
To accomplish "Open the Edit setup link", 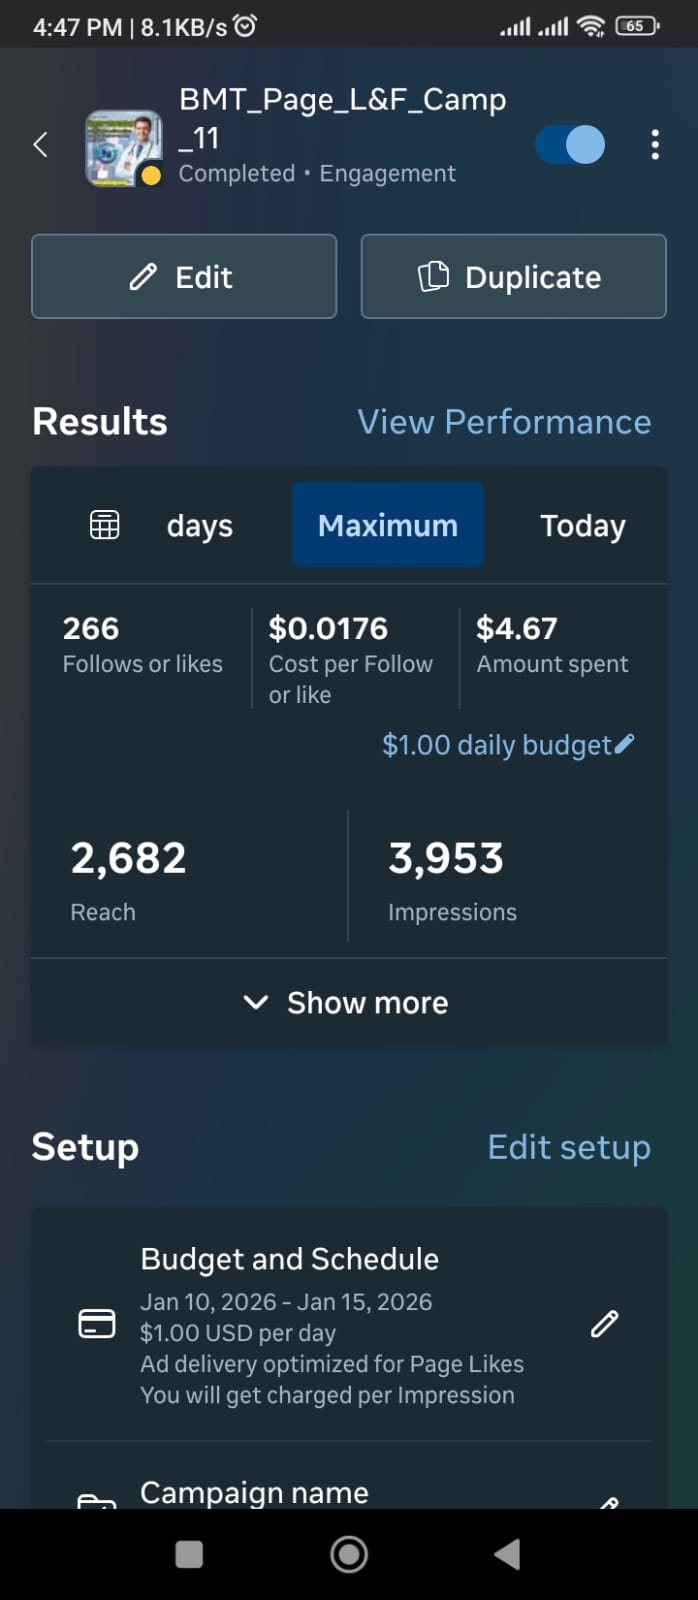I will pyautogui.click(x=569, y=1147).
